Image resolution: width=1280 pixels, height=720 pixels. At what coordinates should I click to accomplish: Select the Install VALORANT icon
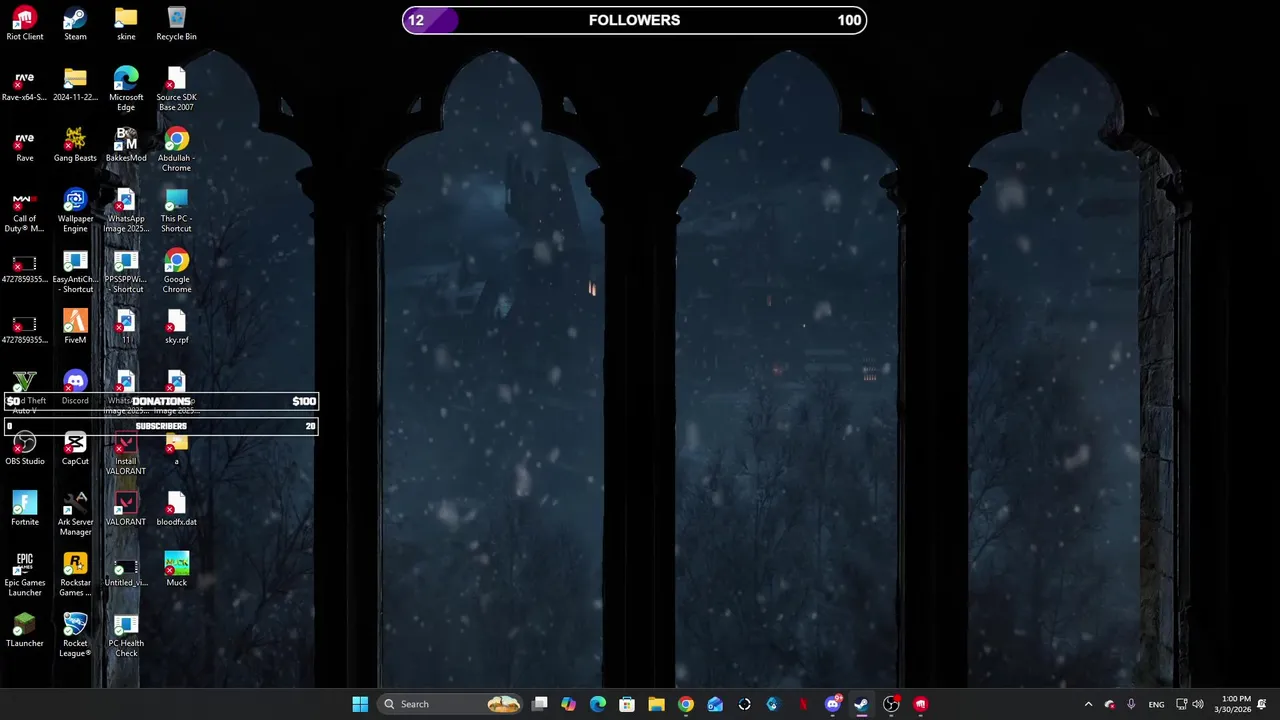click(x=126, y=454)
